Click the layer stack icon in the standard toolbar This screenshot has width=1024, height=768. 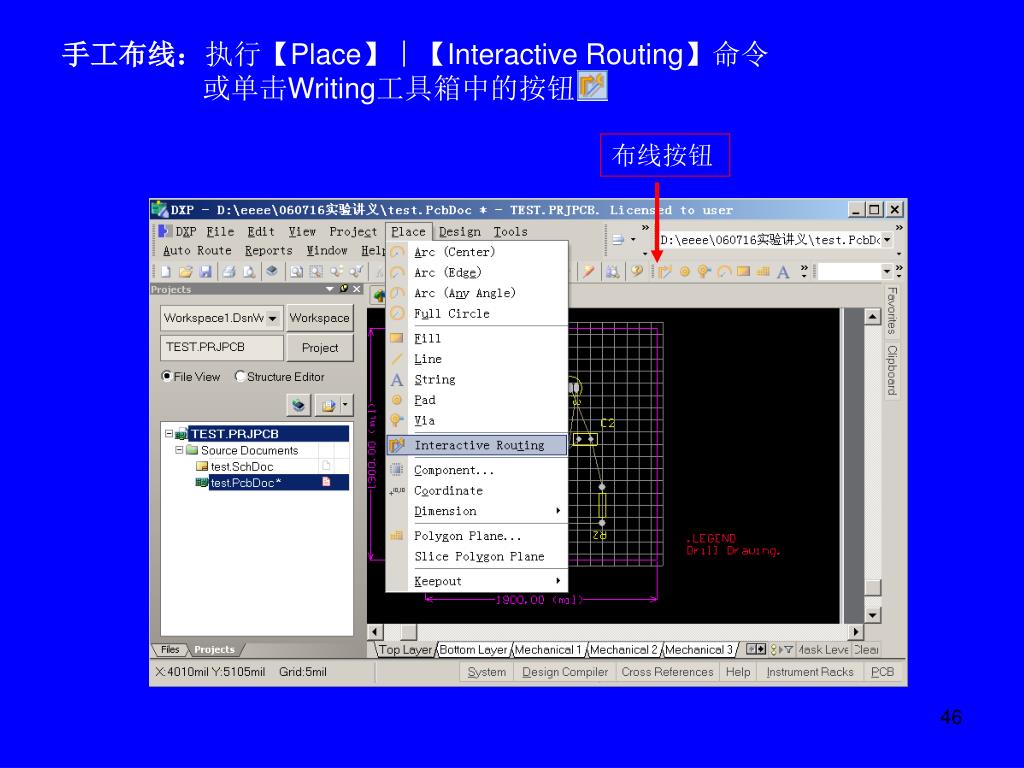point(272,272)
